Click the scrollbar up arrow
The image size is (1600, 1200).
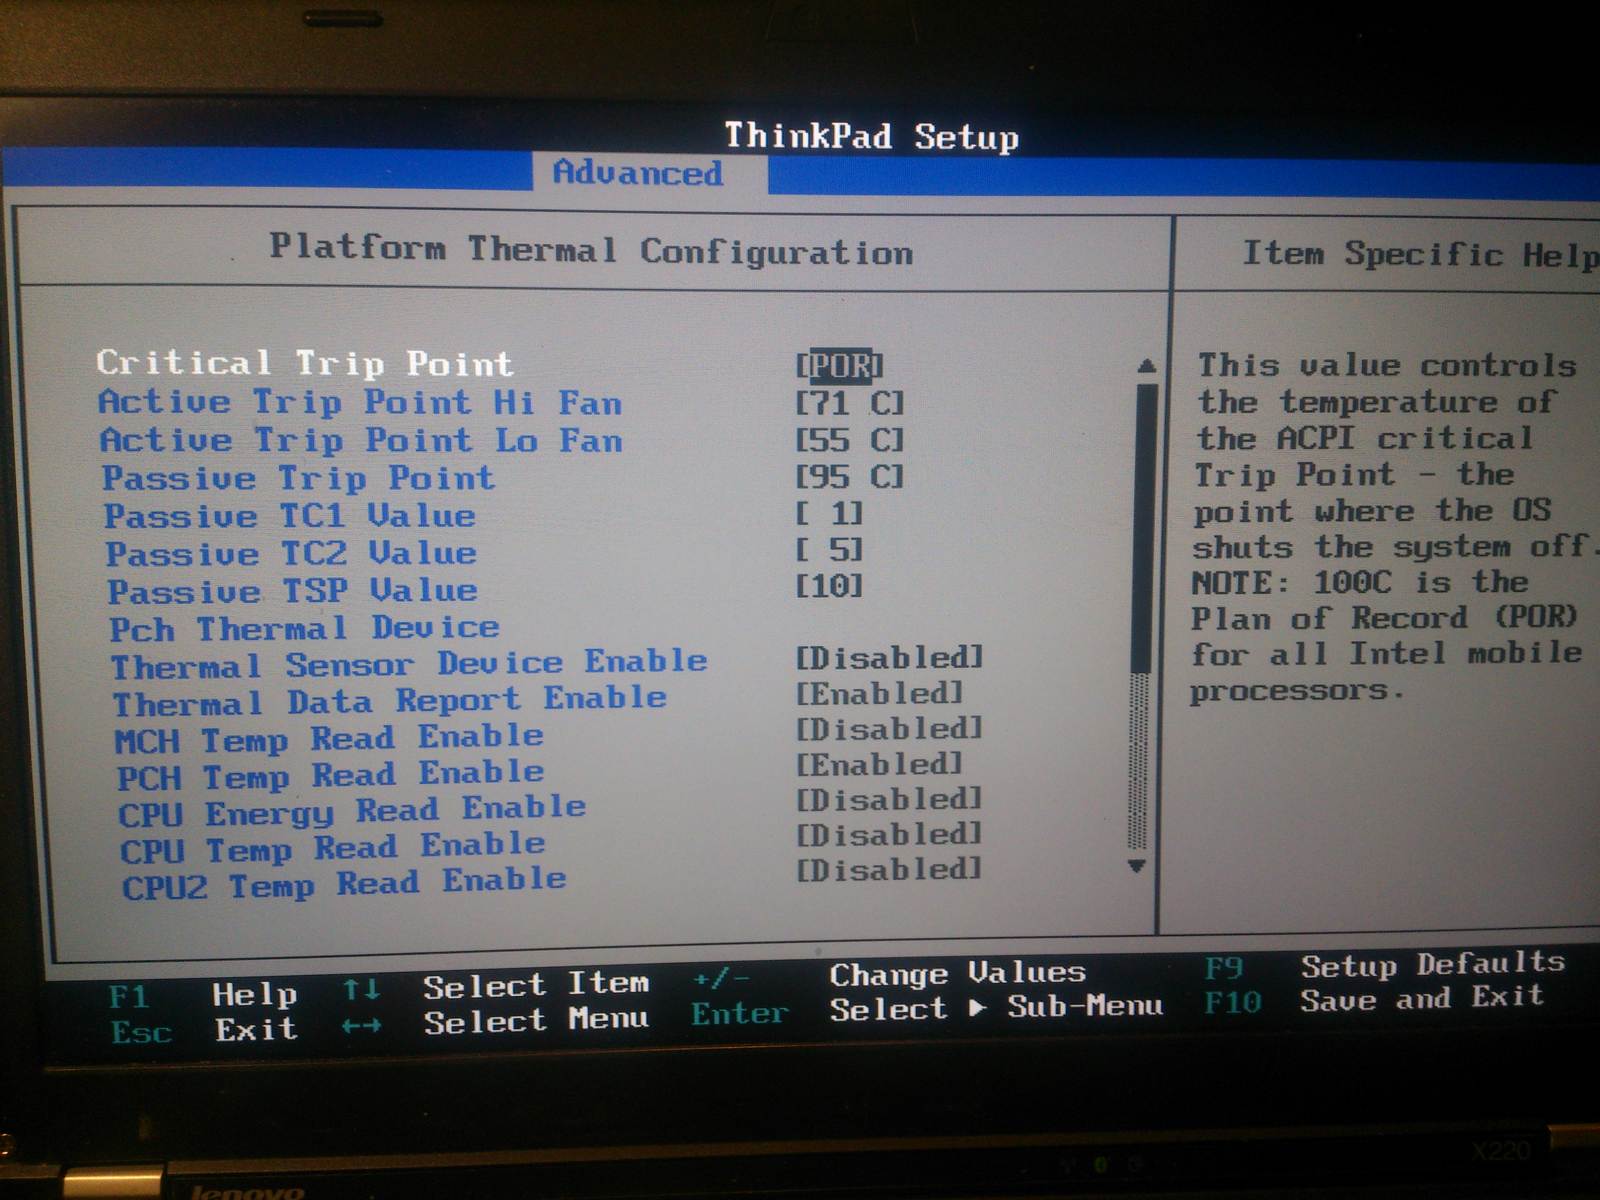pos(1146,366)
